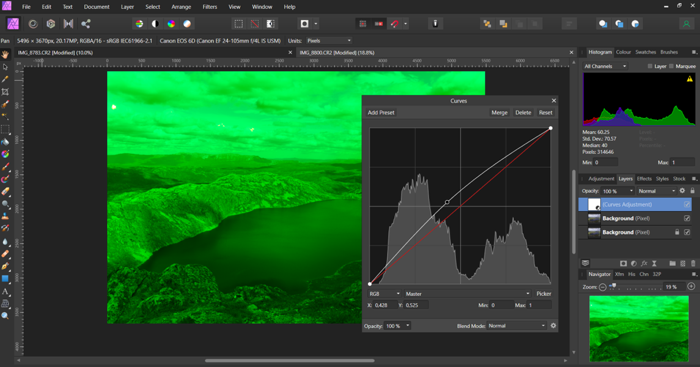Select the Colour Picker eyedropper tool

click(x=5, y=79)
